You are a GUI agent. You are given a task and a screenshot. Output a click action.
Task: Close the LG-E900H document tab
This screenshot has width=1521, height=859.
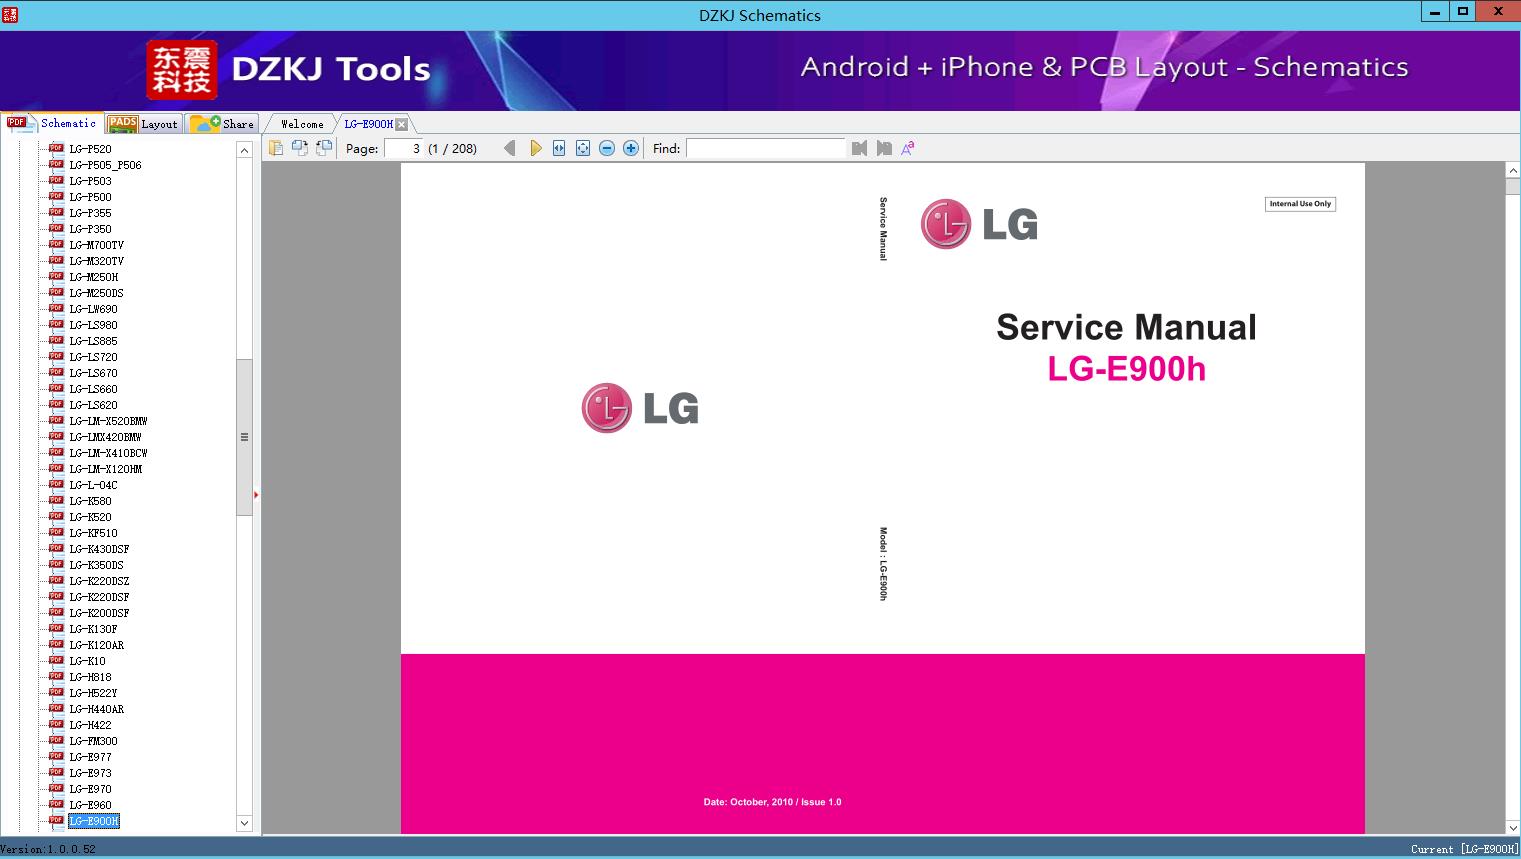point(401,124)
